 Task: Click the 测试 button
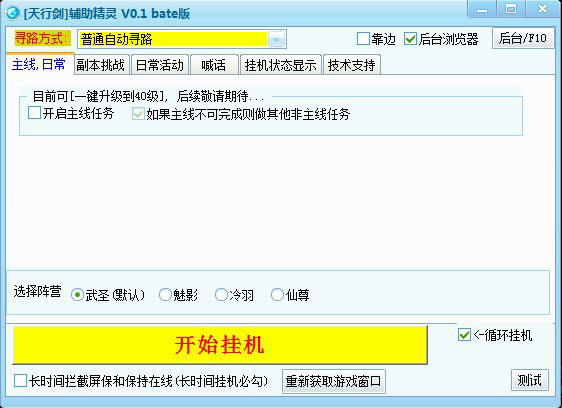[x=530, y=380]
